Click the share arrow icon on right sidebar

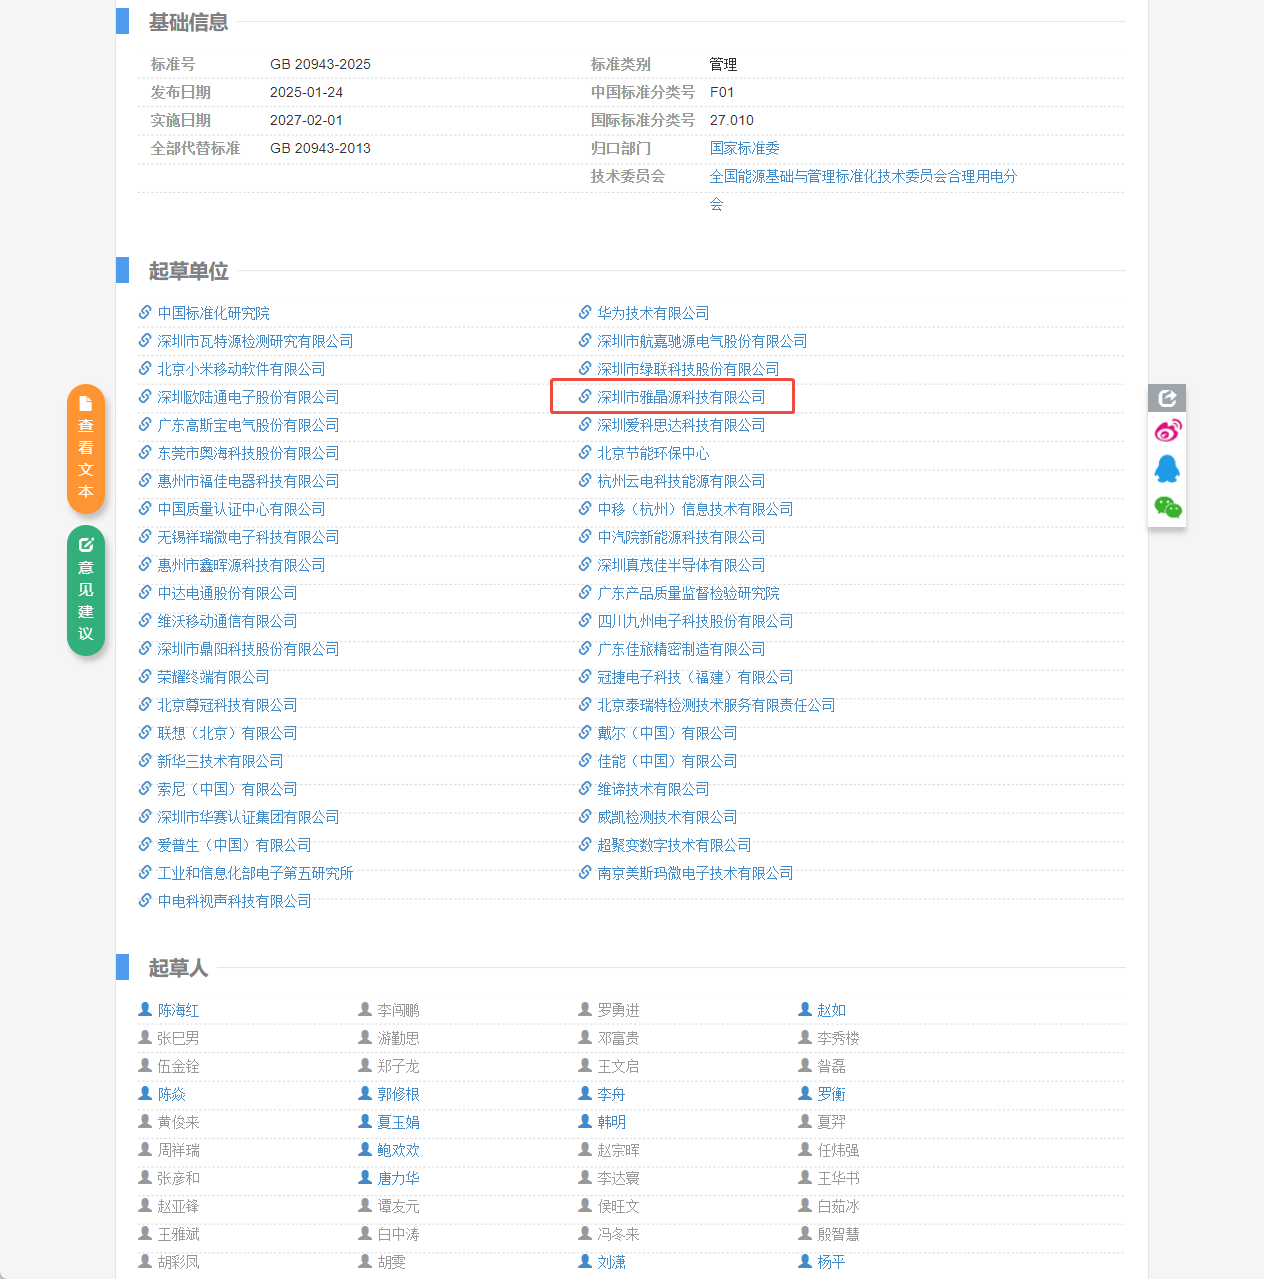[1167, 398]
